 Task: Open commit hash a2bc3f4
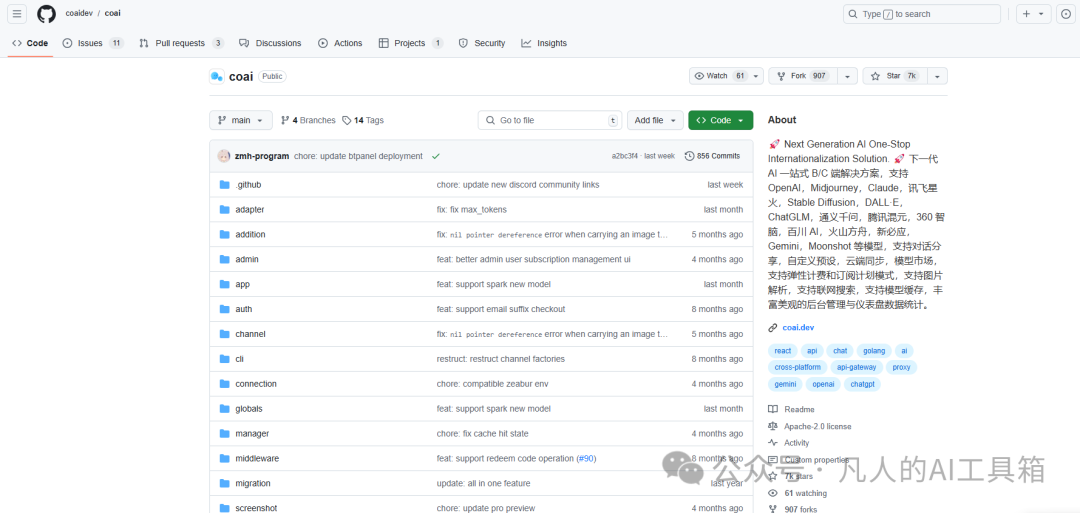[x=624, y=156]
